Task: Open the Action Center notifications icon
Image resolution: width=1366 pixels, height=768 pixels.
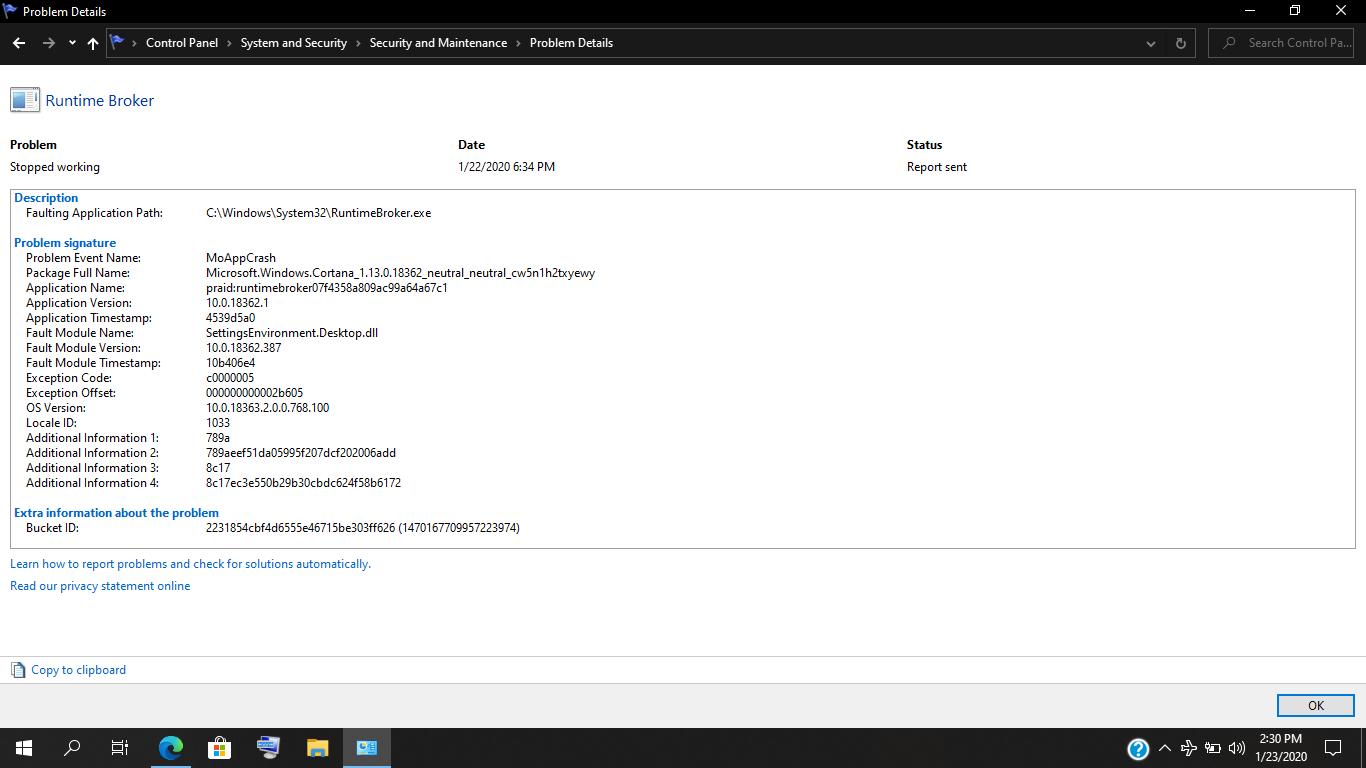Action: pos(1333,748)
